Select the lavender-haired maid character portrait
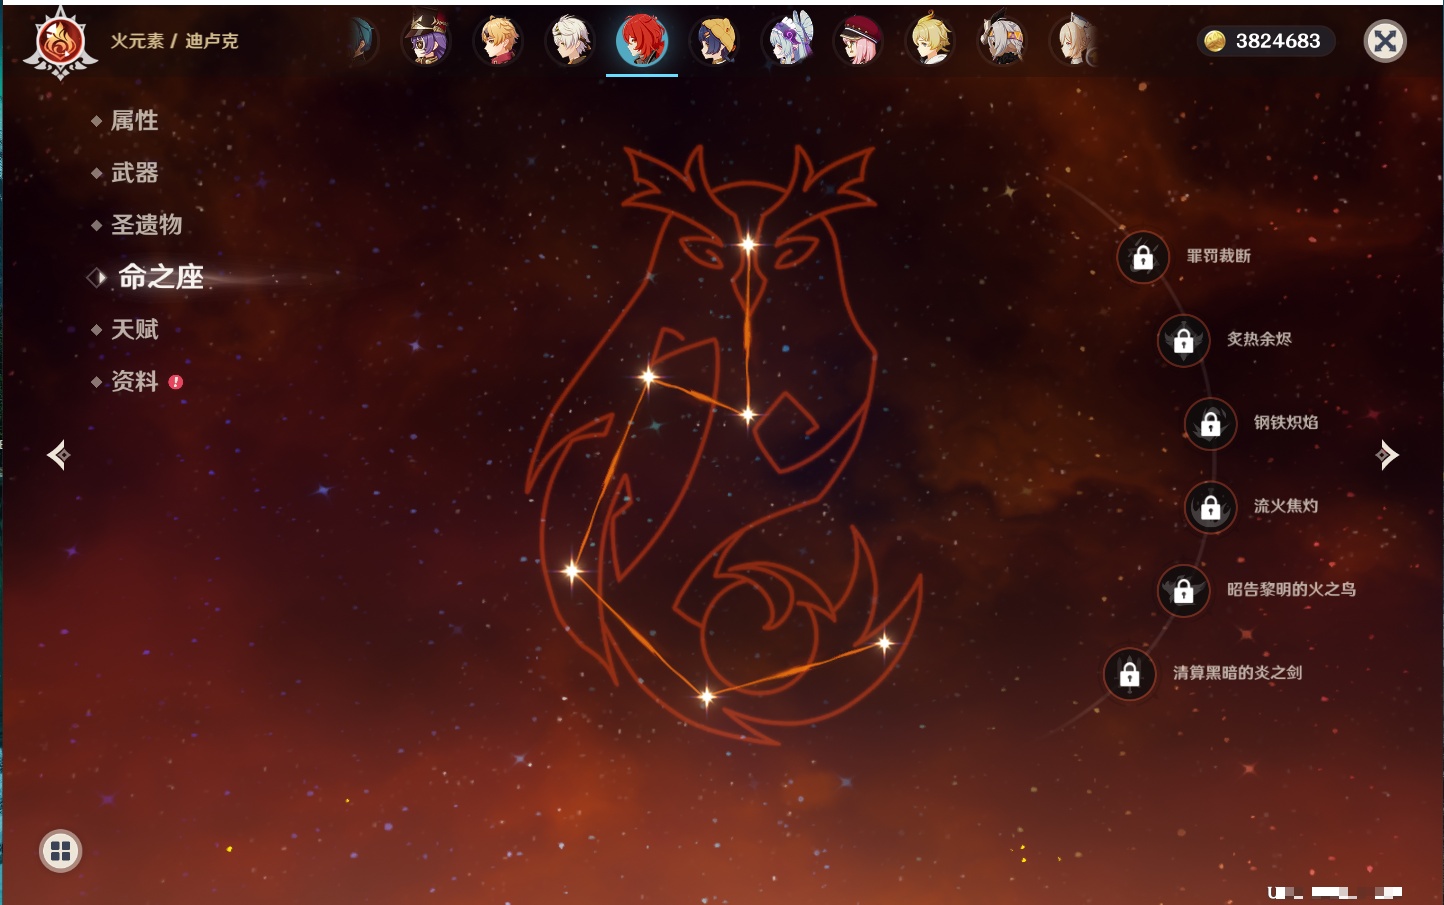1444x905 pixels. 788,41
